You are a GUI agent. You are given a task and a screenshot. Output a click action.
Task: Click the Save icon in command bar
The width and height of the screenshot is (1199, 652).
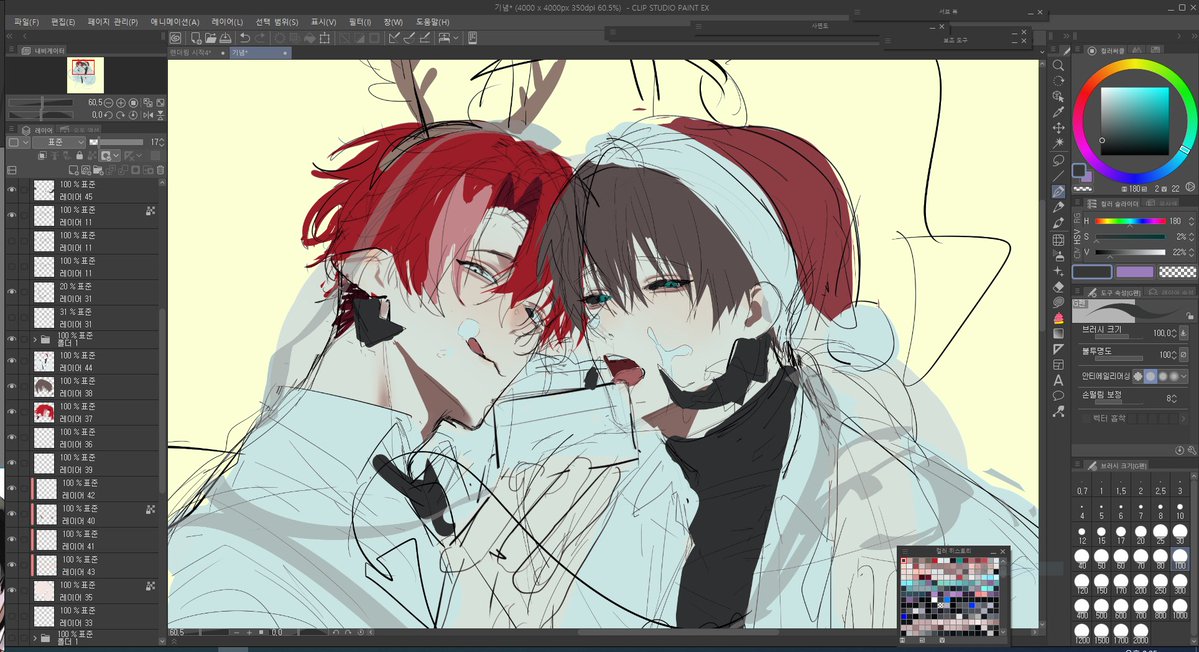point(226,37)
